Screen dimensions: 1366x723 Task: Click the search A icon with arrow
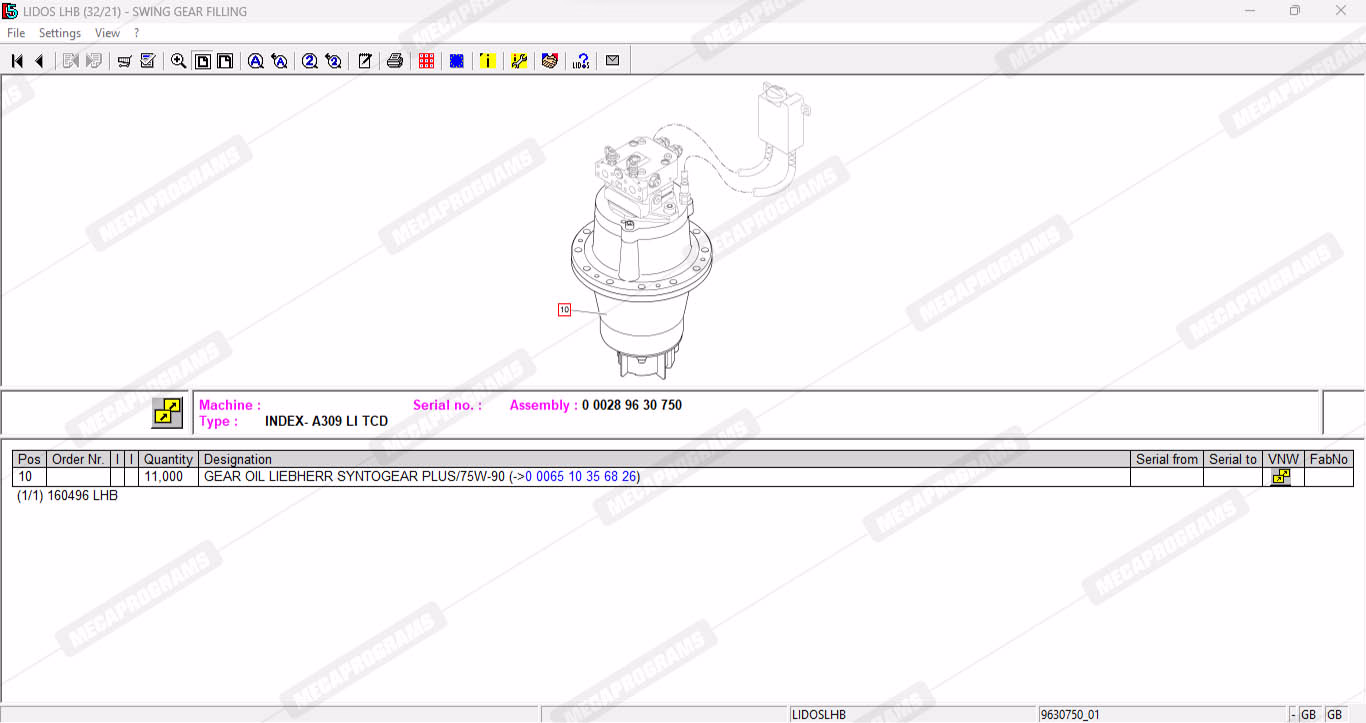(280, 61)
